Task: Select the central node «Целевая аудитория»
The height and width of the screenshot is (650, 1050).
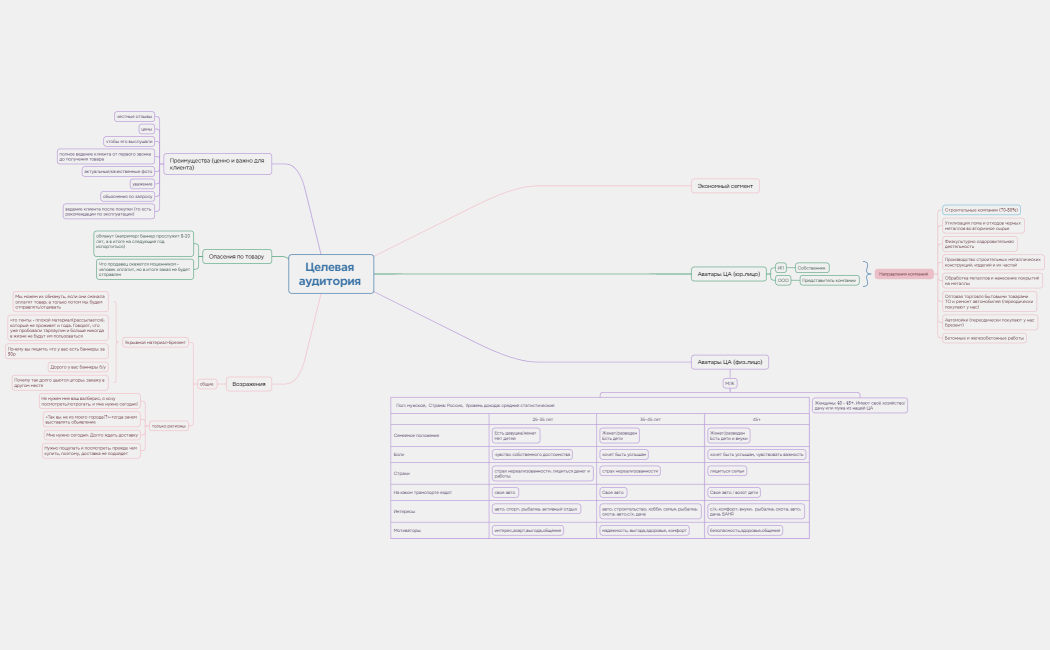Action: pyautogui.click(x=330, y=274)
